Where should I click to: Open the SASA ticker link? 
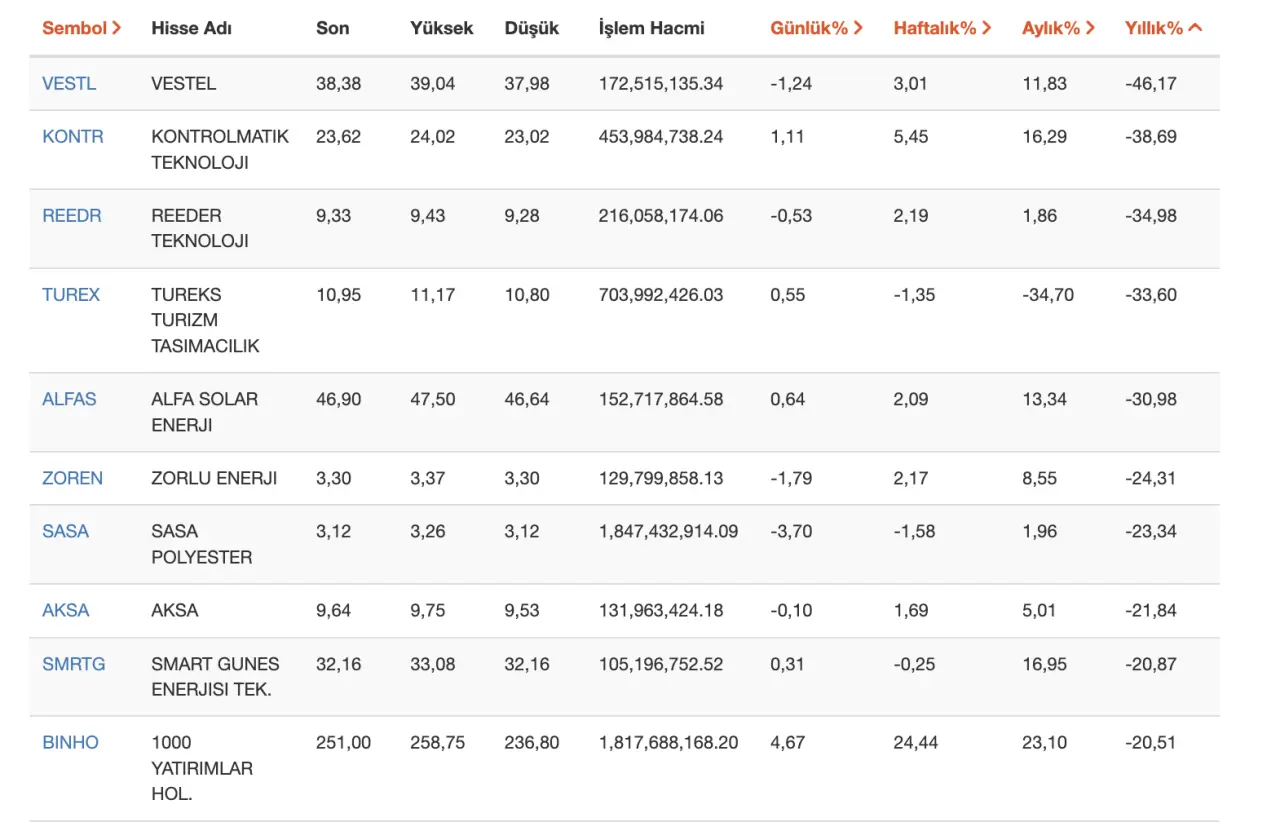(65, 531)
